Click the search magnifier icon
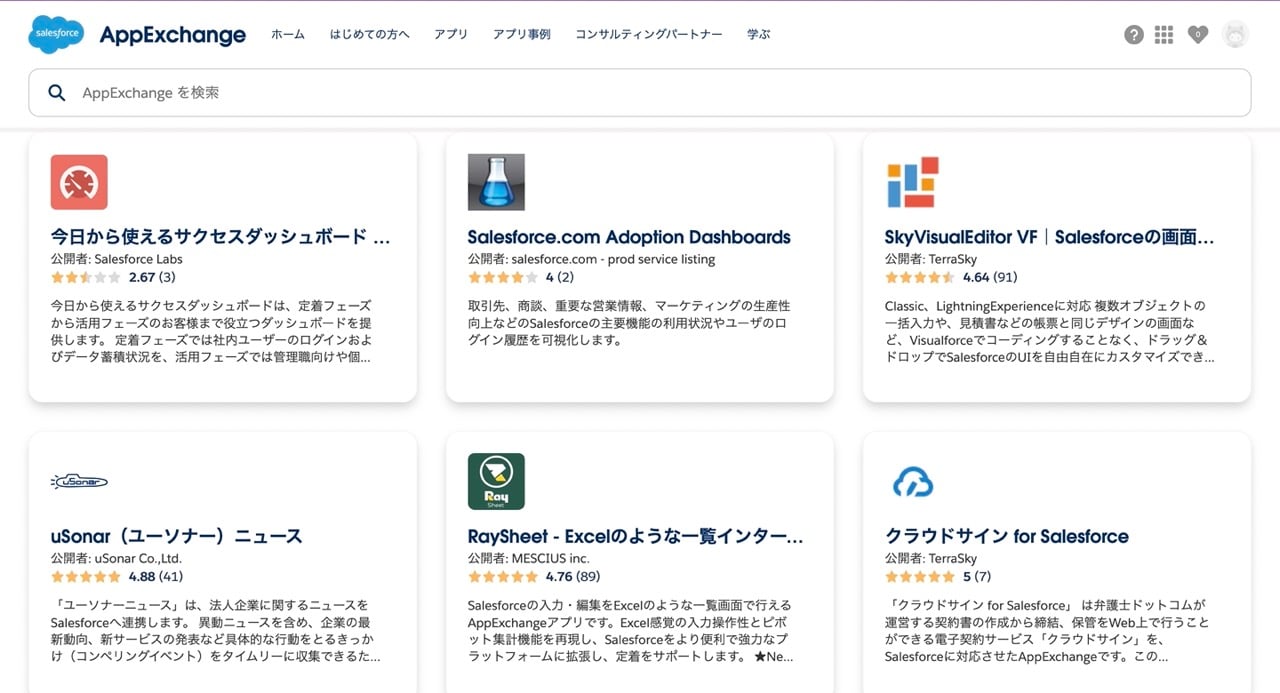Viewport: 1280px width, 693px height. pos(57,93)
